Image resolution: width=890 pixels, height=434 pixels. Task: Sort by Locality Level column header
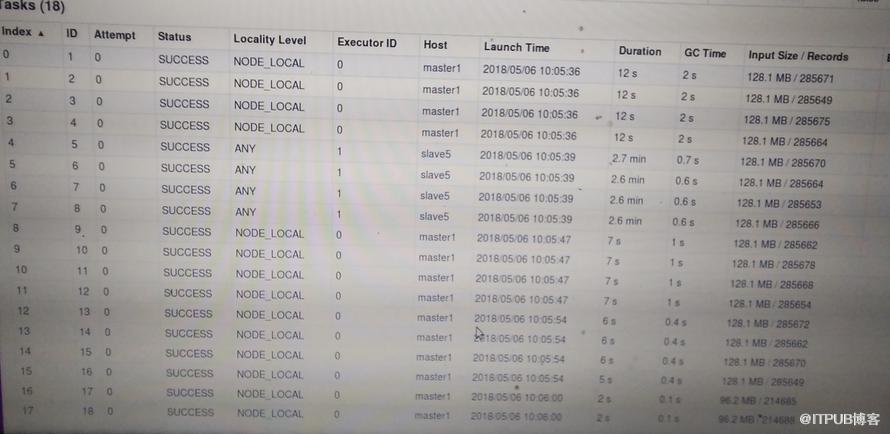click(x=270, y=40)
